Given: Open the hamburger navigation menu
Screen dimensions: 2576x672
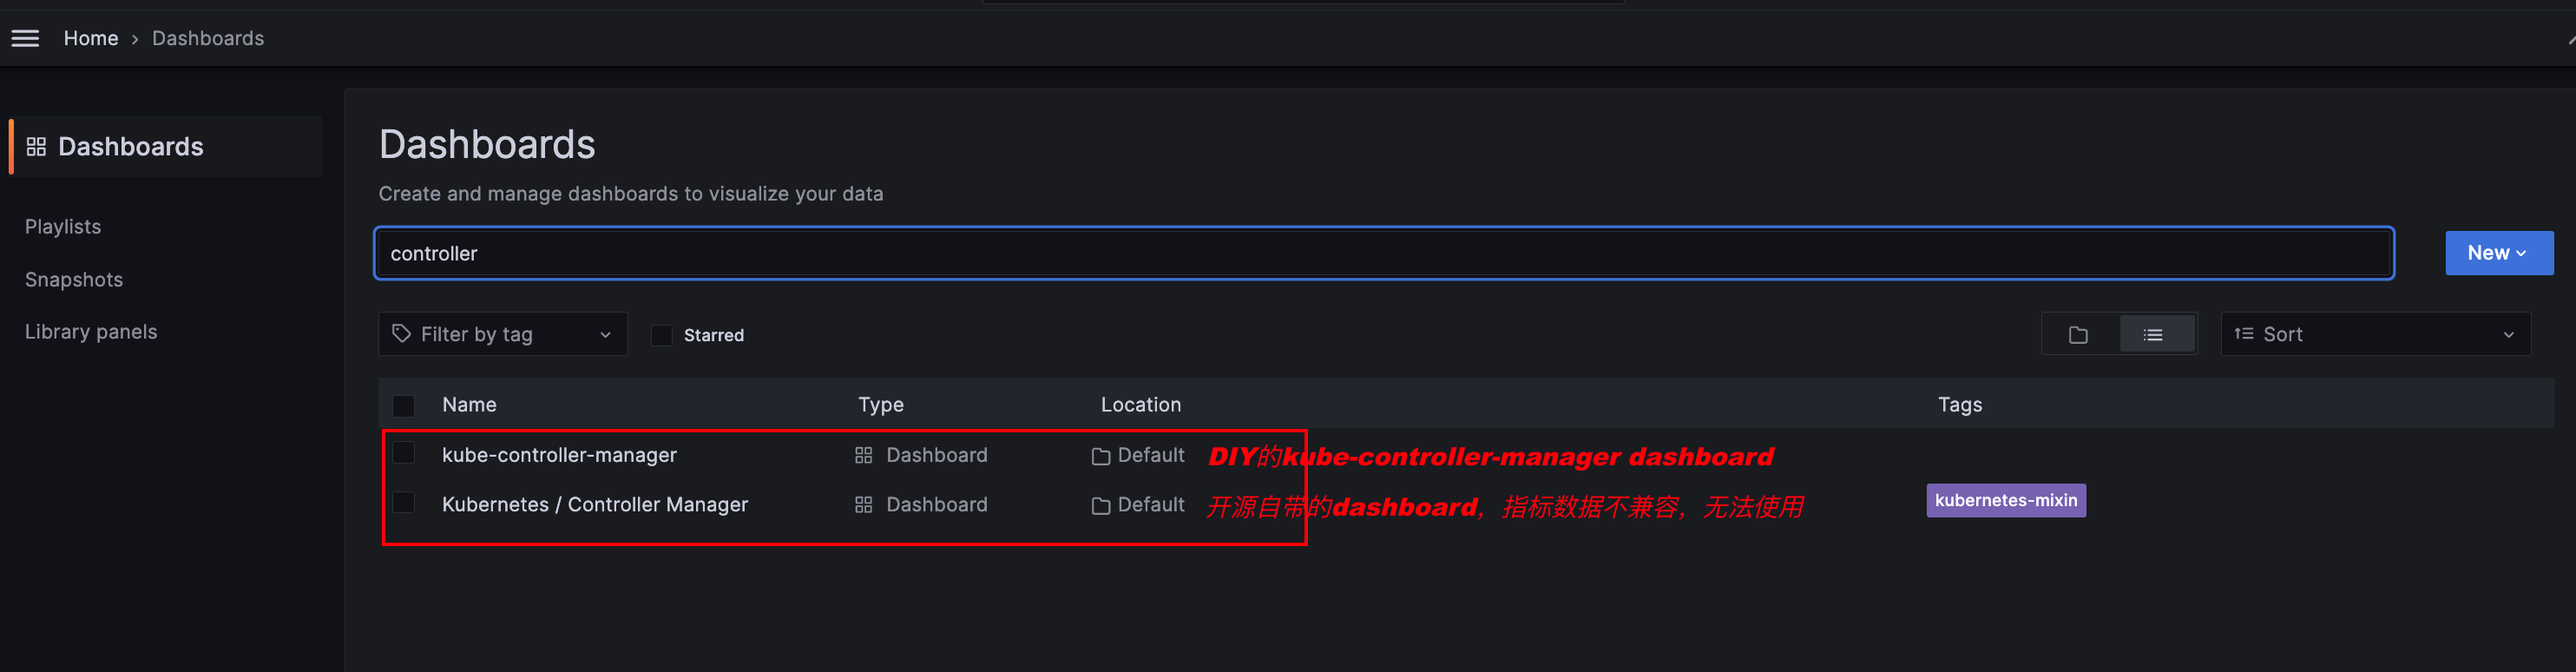Looking at the screenshot, I should pyautogui.click(x=25, y=38).
